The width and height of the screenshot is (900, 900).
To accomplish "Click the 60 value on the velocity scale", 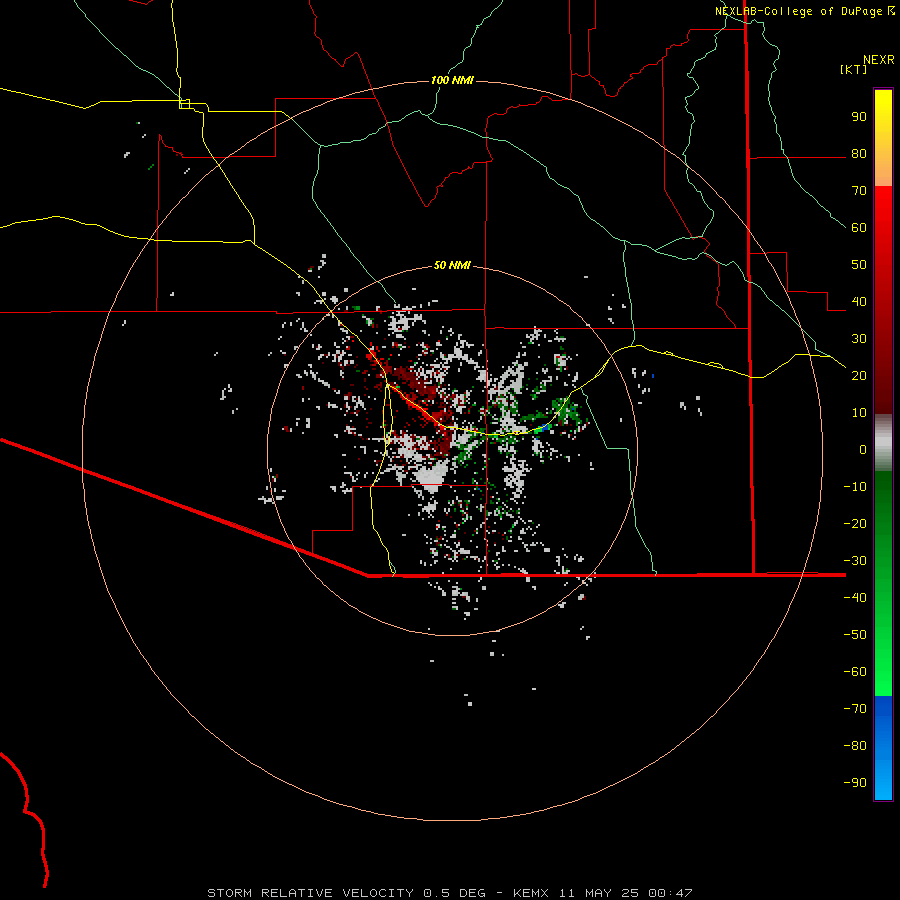I will [859, 228].
